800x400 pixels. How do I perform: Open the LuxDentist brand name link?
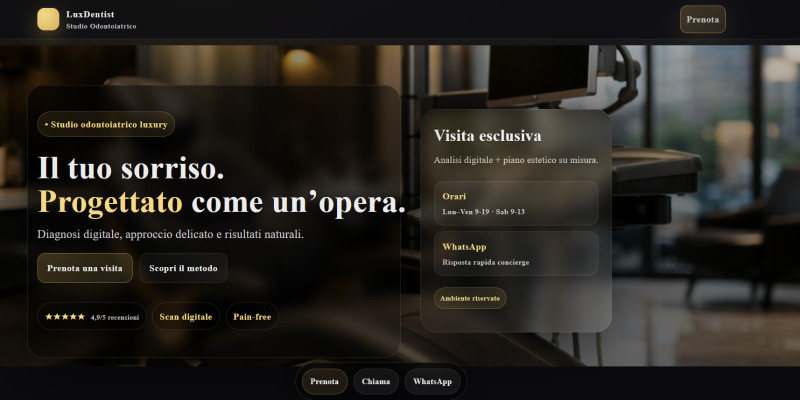click(x=90, y=14)
